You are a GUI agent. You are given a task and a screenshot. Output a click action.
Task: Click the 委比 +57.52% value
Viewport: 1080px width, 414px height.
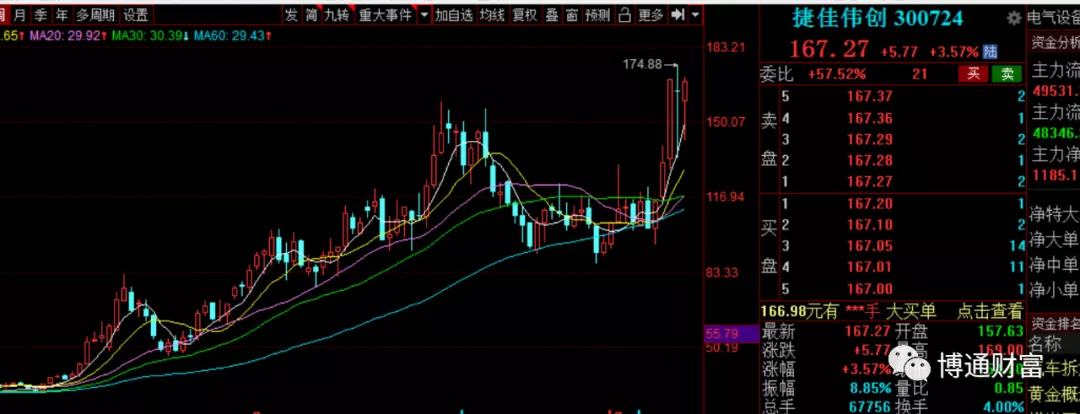coord(837,74)
